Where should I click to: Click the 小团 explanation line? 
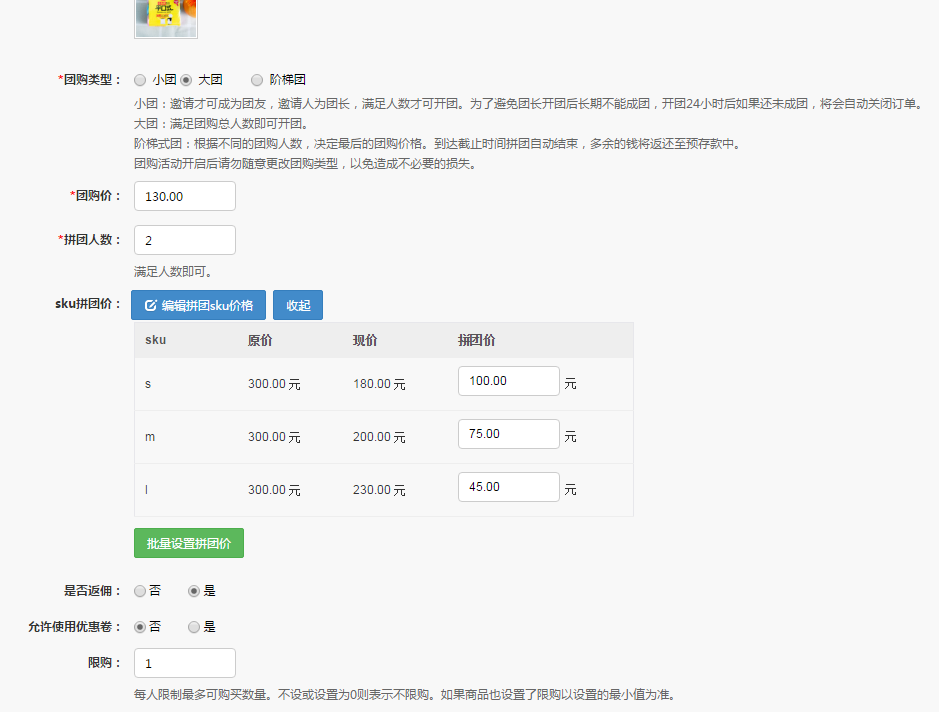coord(529,104)
